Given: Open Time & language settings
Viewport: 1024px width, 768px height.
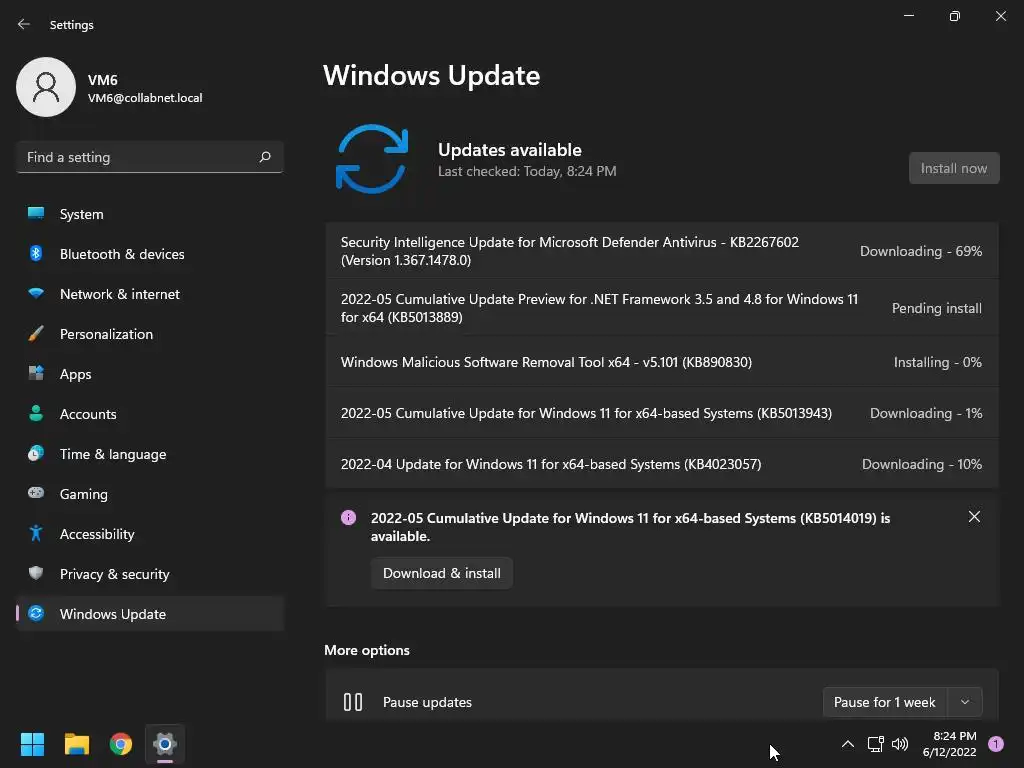Looking at the screenshot, I should 150,454.
